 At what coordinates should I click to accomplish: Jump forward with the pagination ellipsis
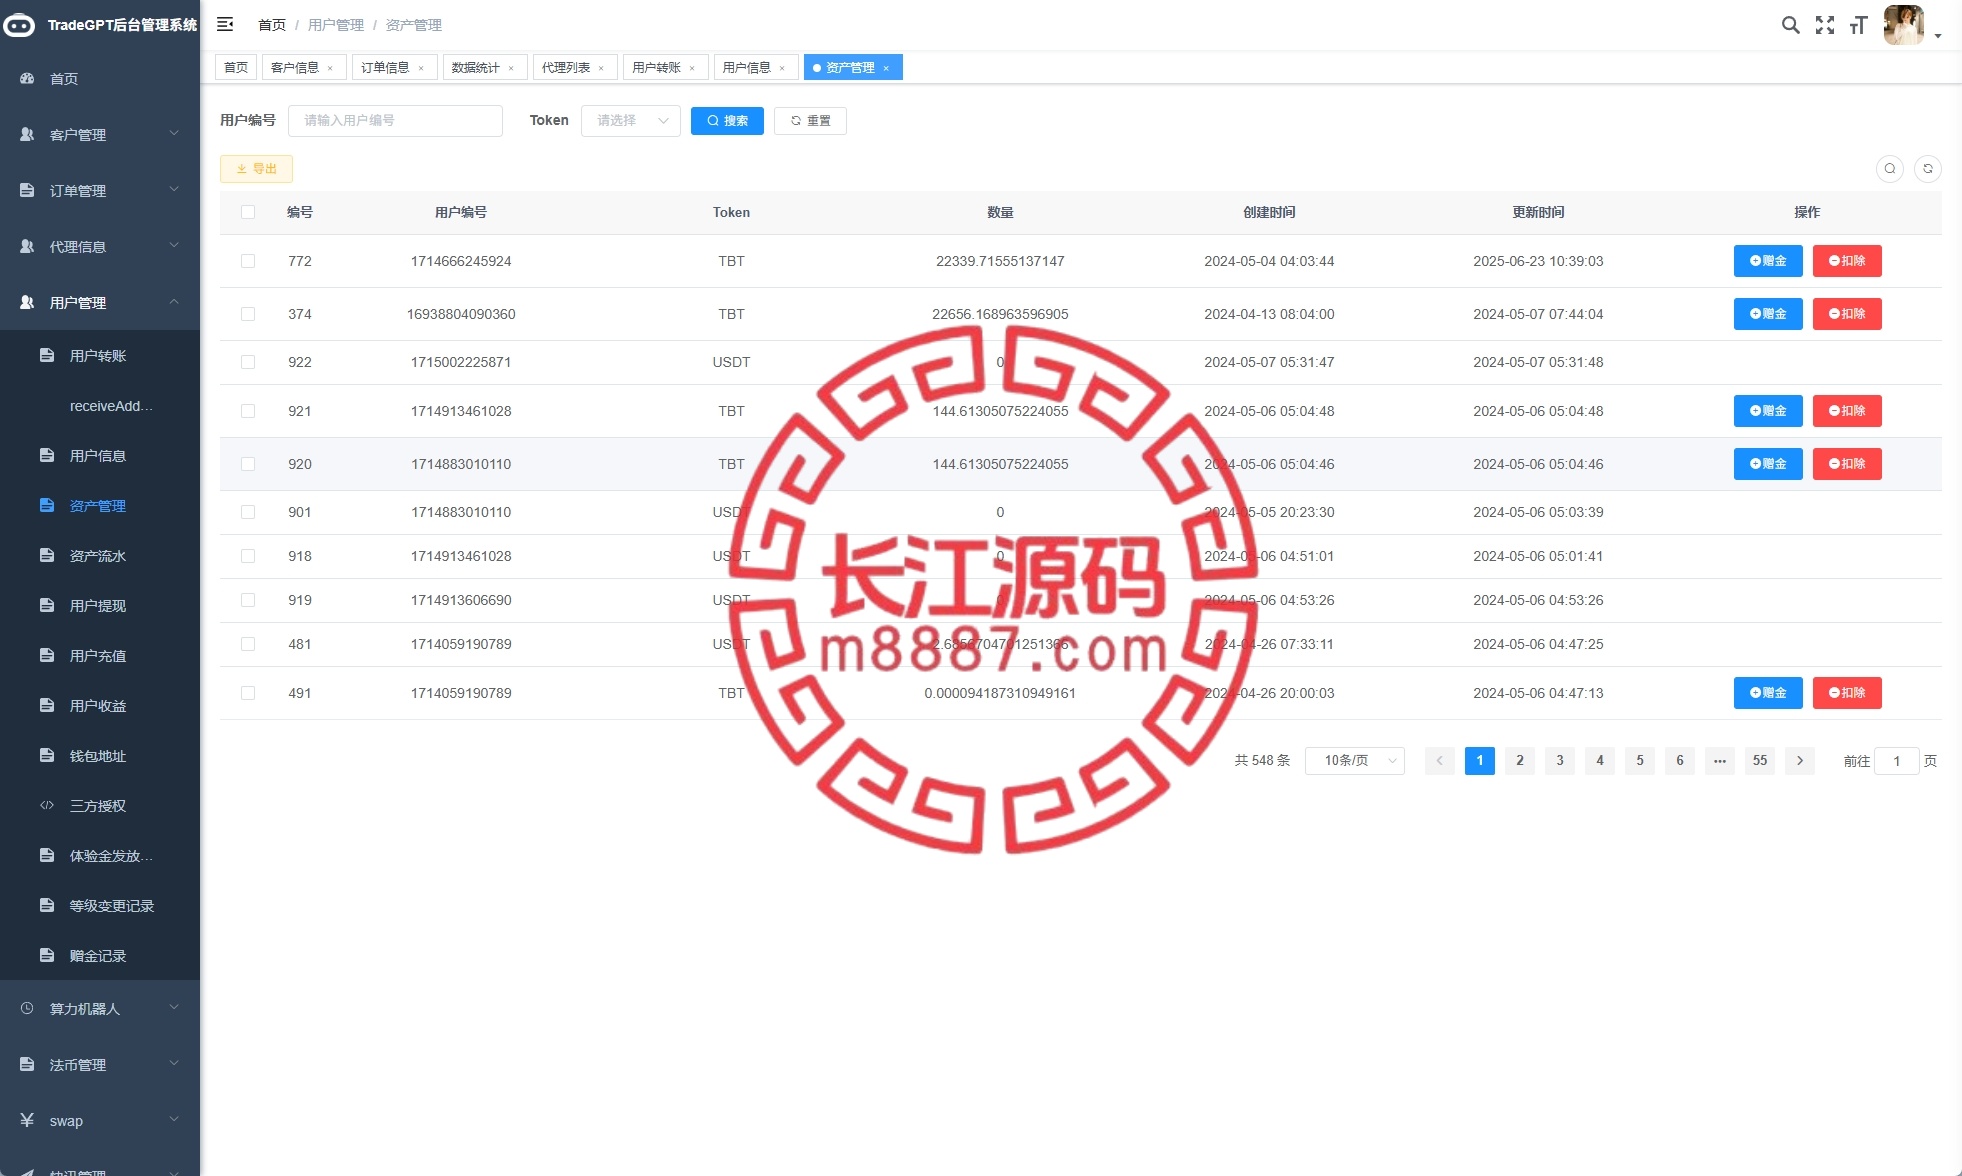[x=1720, y=761]
